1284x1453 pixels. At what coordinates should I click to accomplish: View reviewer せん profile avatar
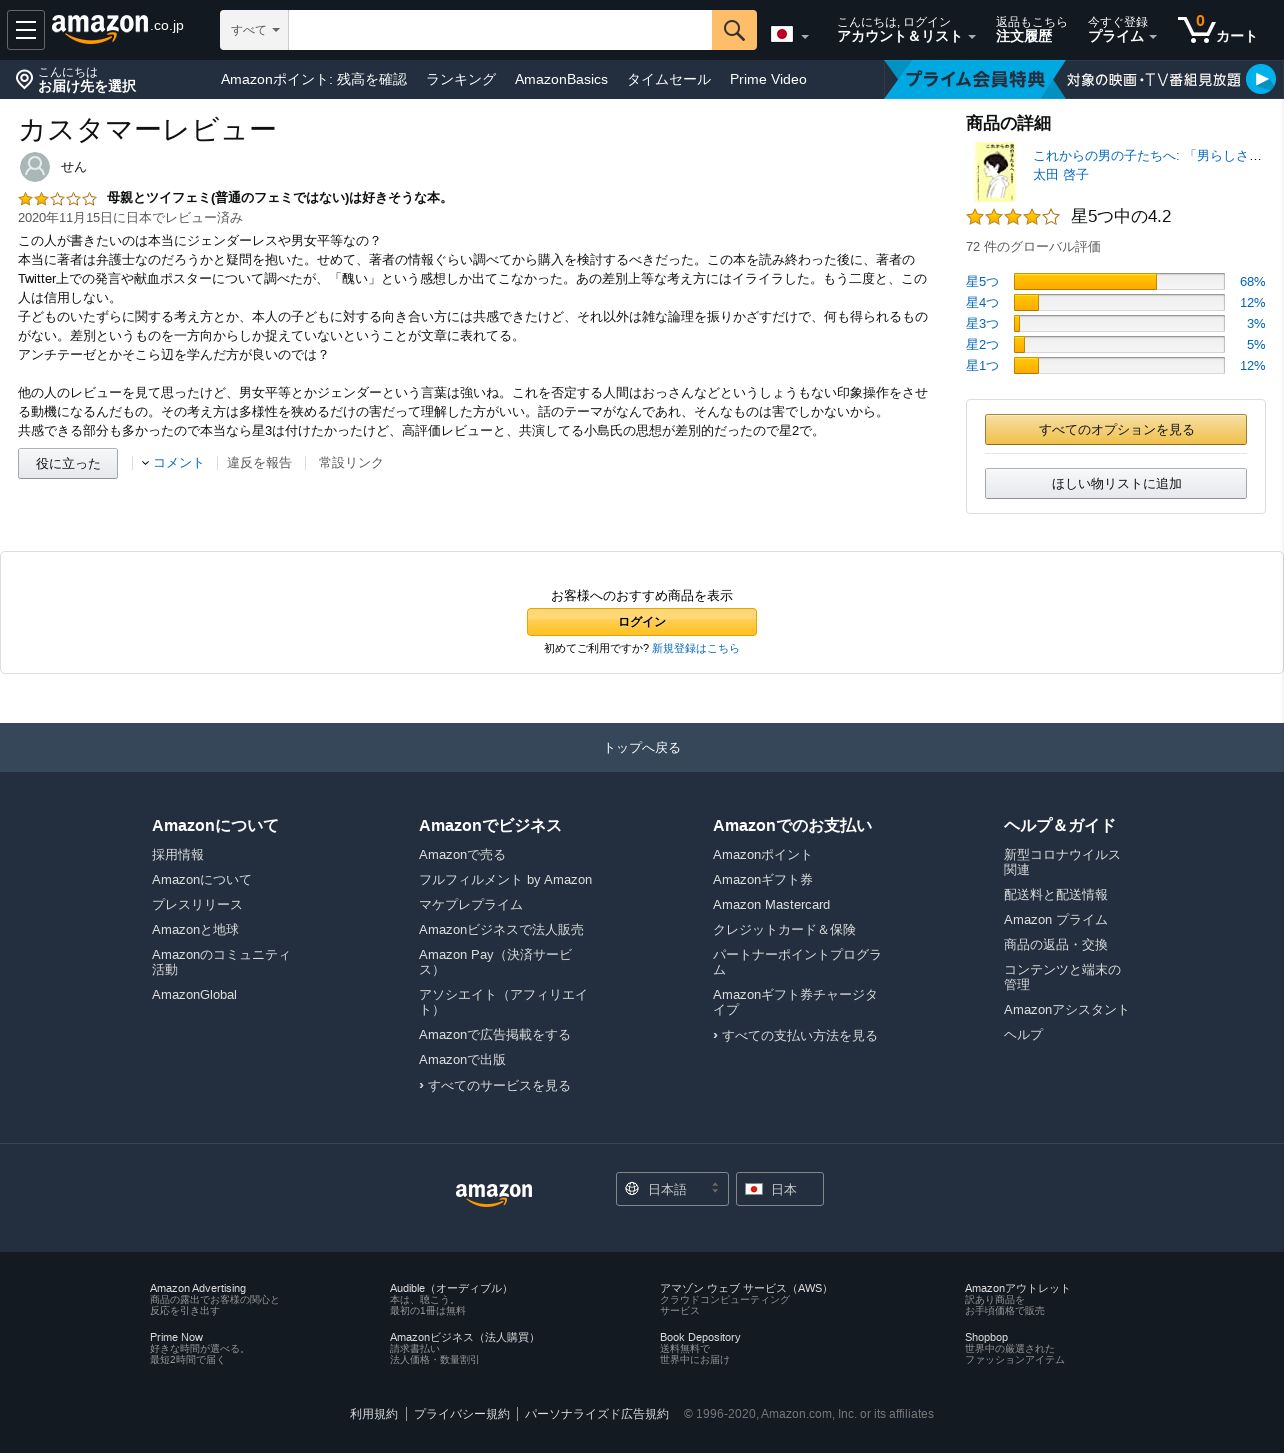pyautogui.click(x=35, y=167)
